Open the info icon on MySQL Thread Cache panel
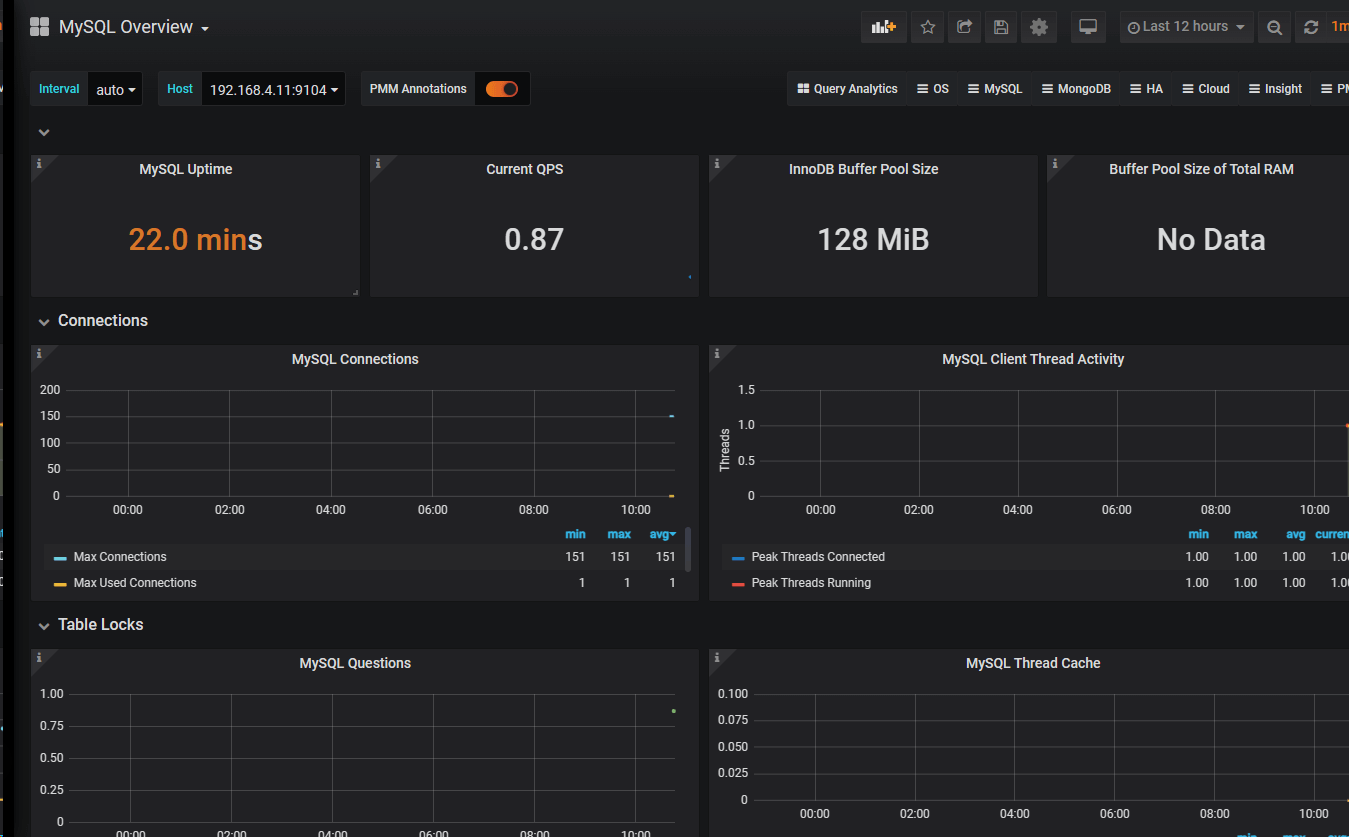 [x=717, y=657]
